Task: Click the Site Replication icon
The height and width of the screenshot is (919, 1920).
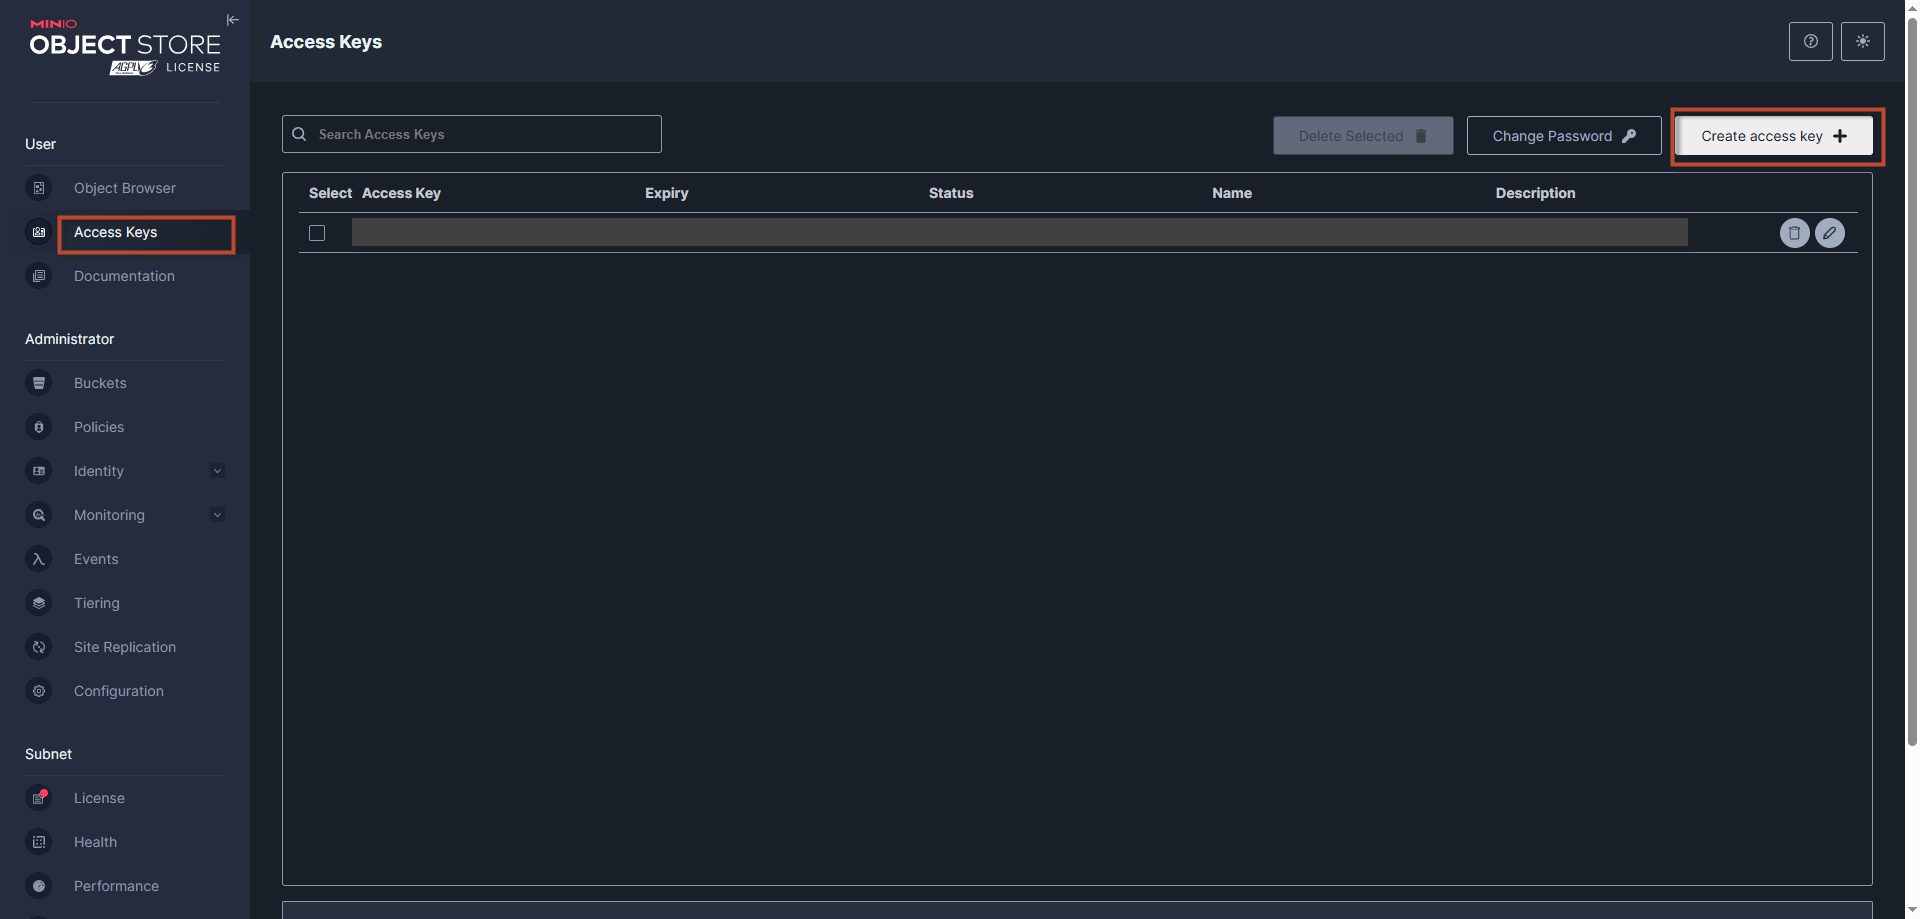Action: (39, 647)
